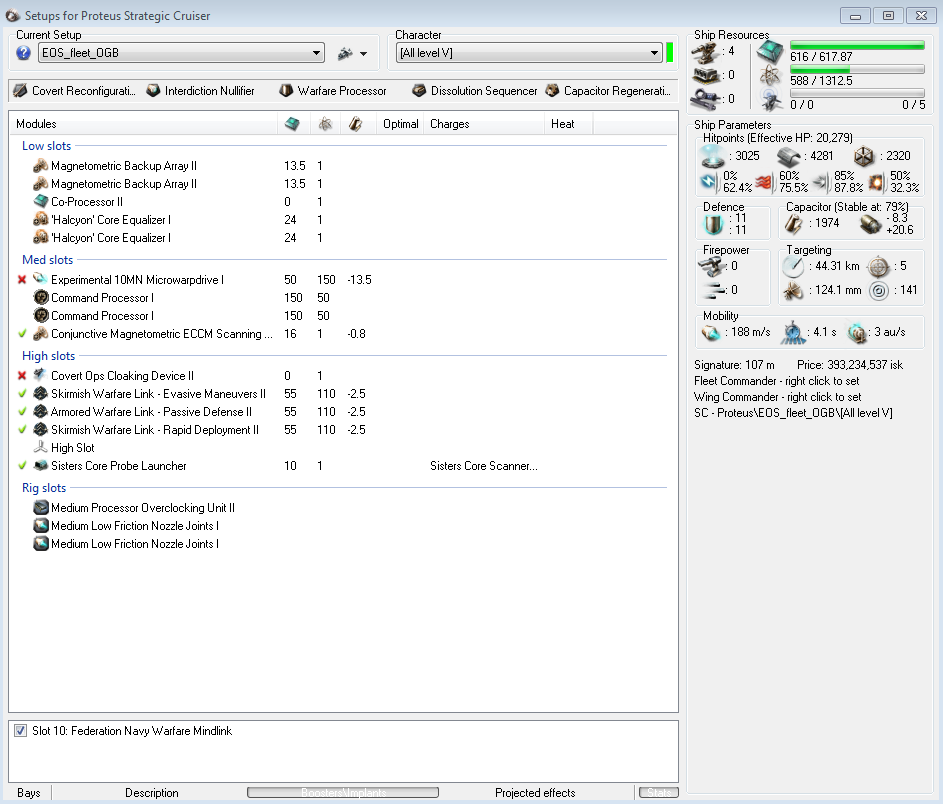Open the Character All level V dropdown
Viewport: 943px width, 804px height.
(x=529, y=53)
